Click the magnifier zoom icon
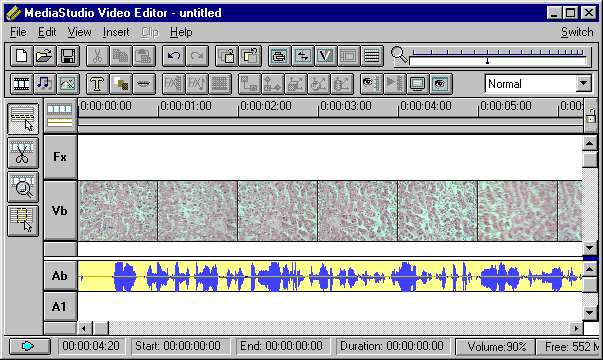This screenshot has width=603, height=360. point(399,55)
